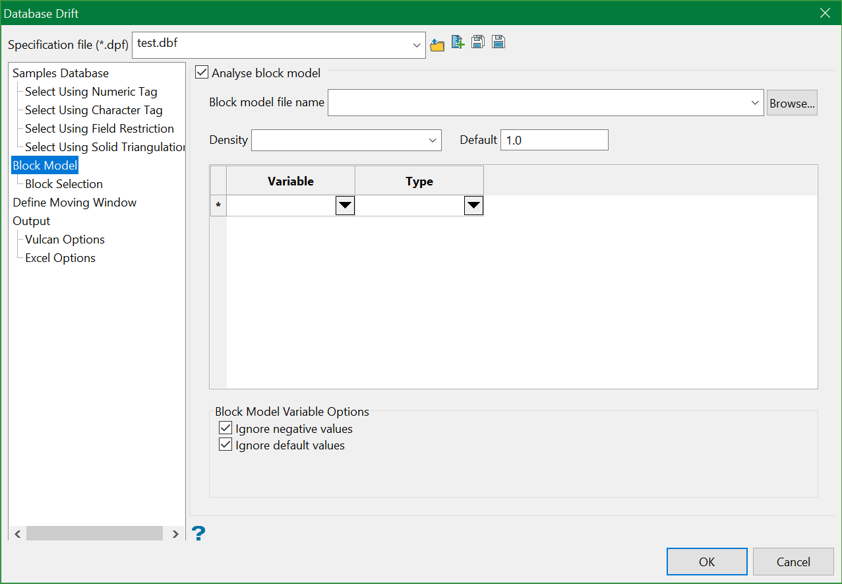
Task: Click the Browse... button
Action: 792,103
